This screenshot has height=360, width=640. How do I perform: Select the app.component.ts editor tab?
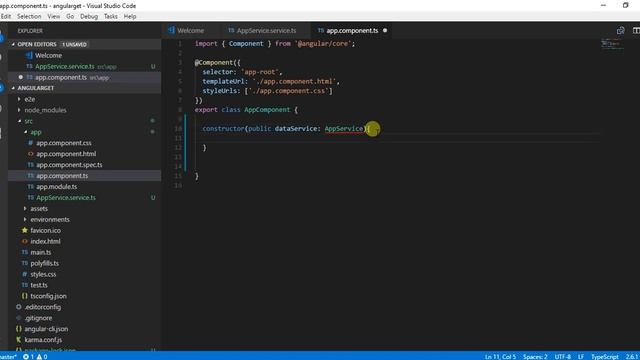pos(352,31)
